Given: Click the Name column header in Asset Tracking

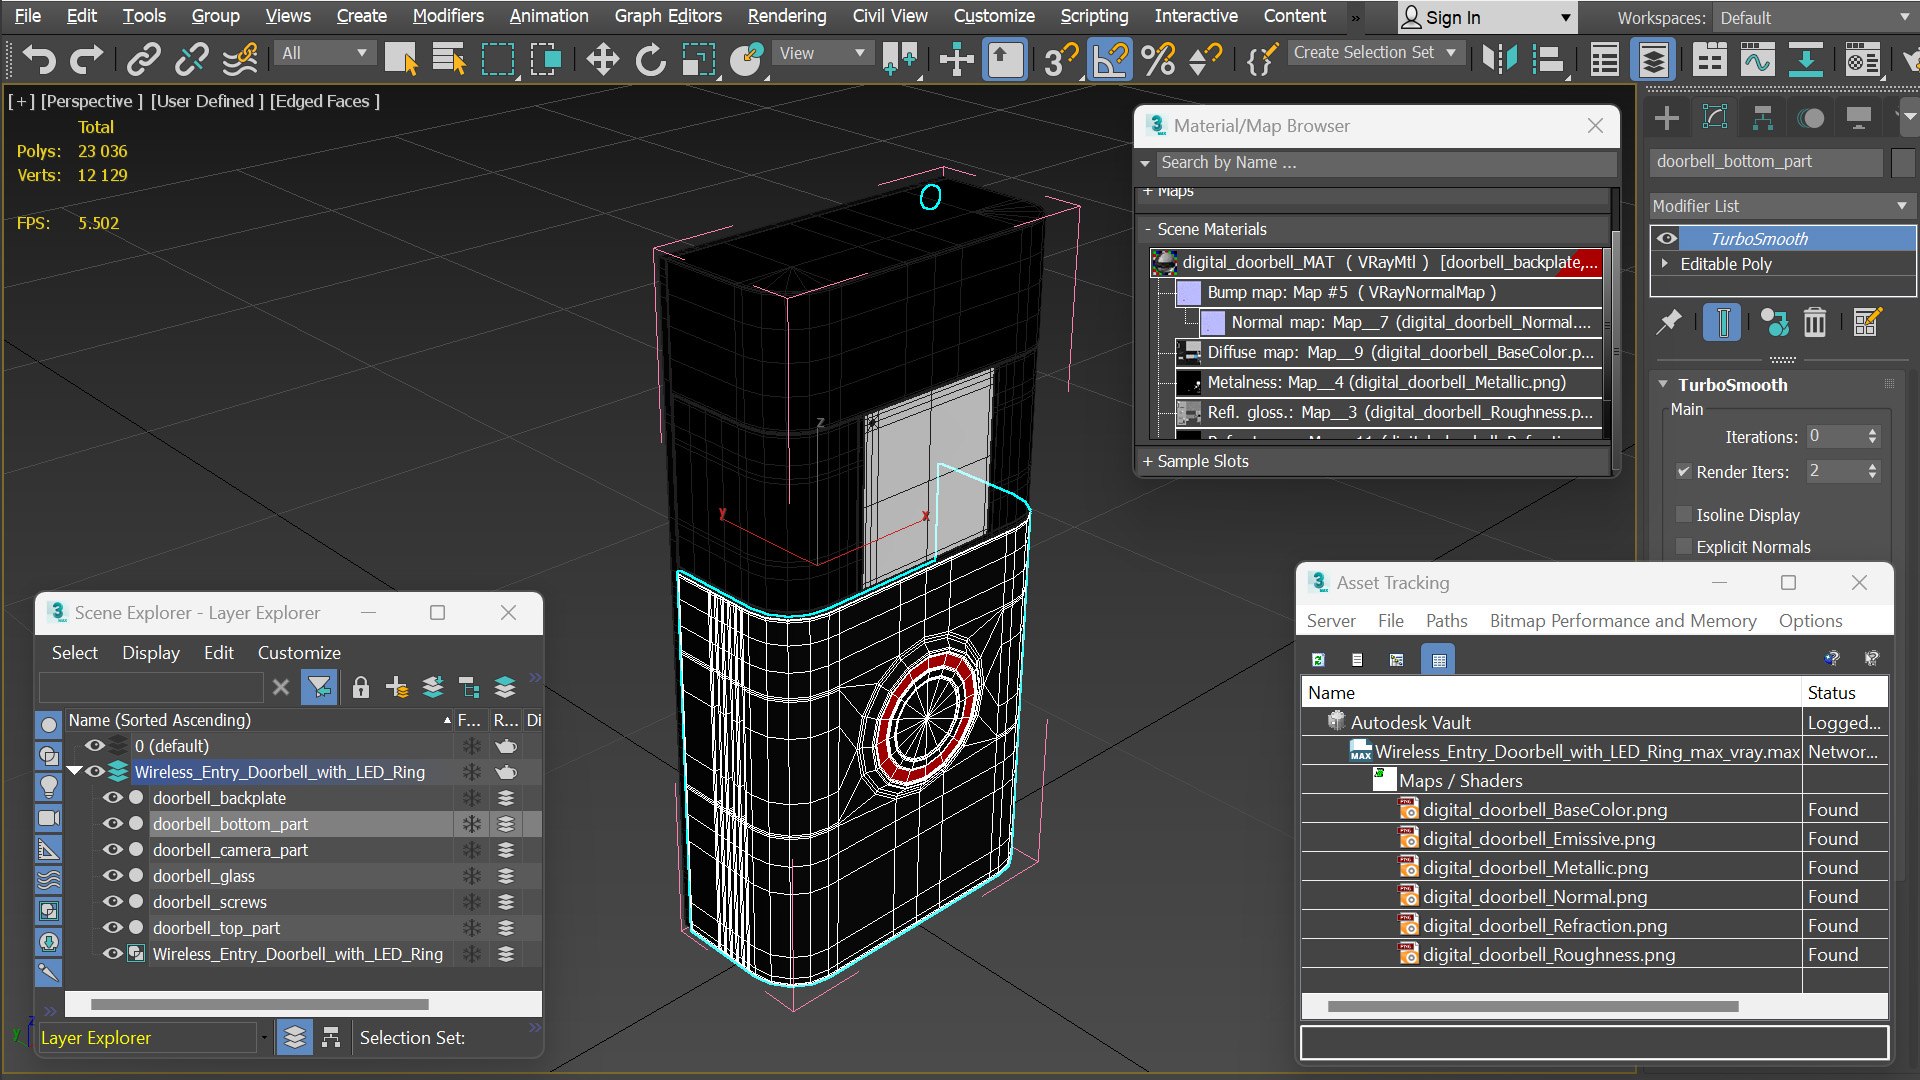Looking at the screenshot, I should (1551, 693).
